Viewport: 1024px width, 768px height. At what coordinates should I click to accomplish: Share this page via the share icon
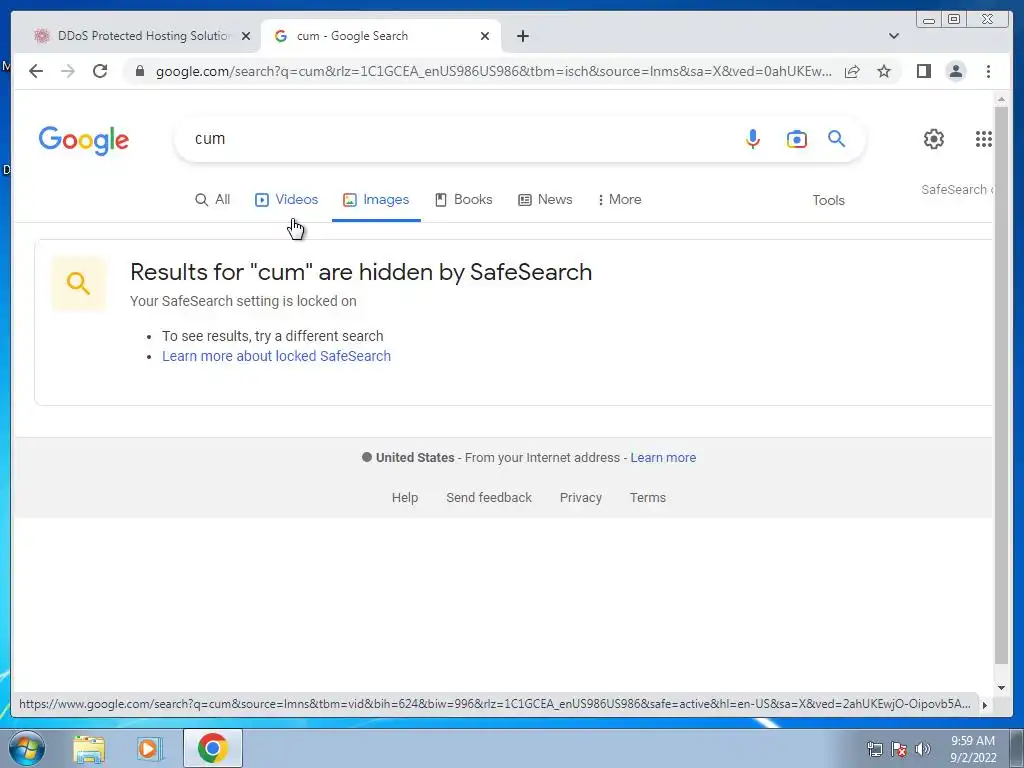[852, 71]
